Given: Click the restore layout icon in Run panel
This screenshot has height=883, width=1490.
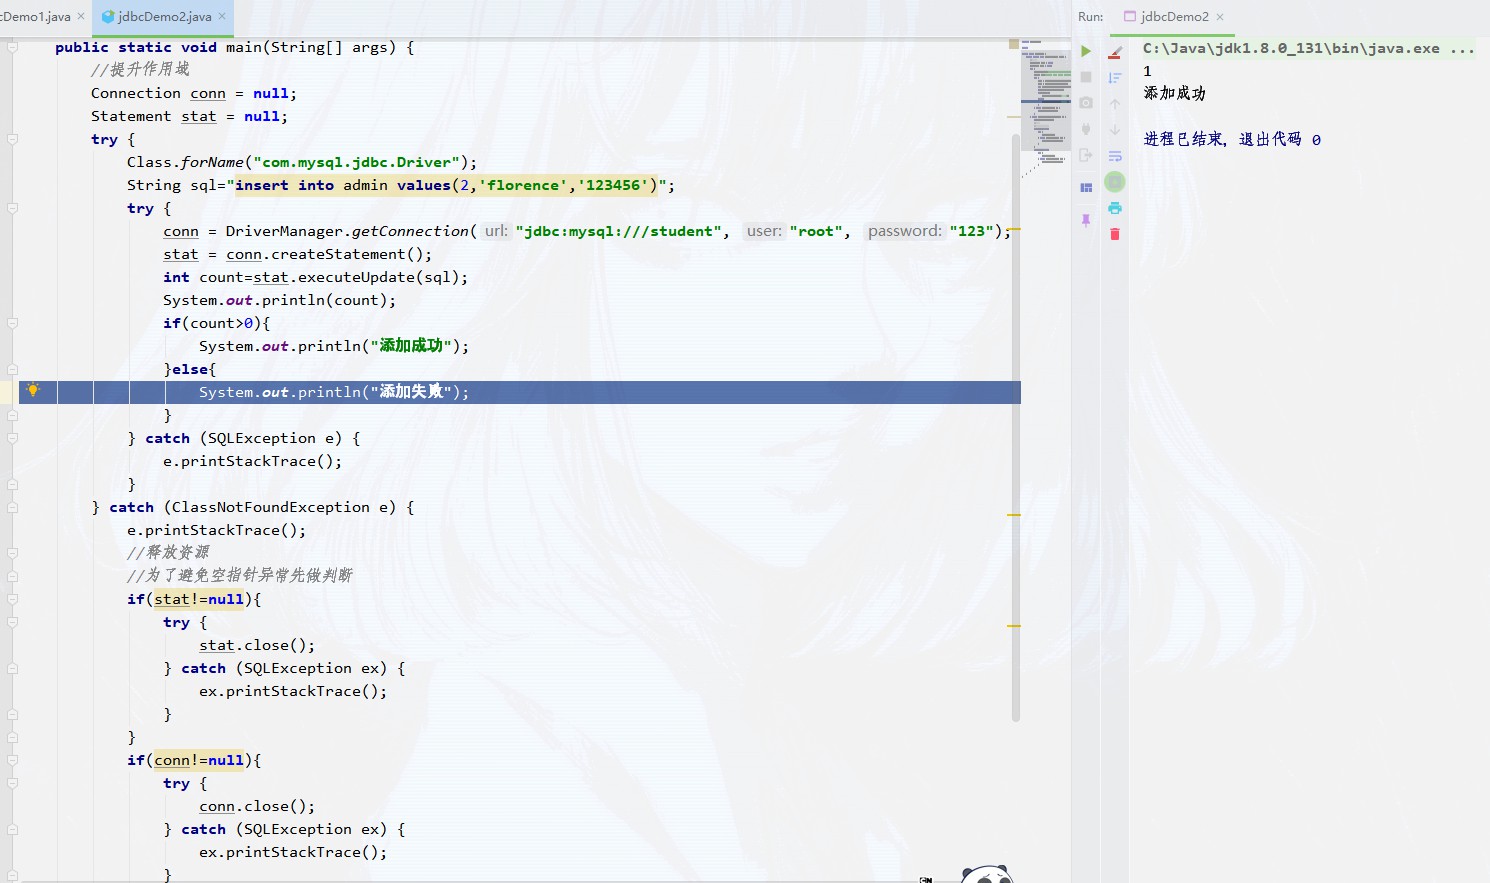Looking at the screenshot, I should [x=1086, y=187].
